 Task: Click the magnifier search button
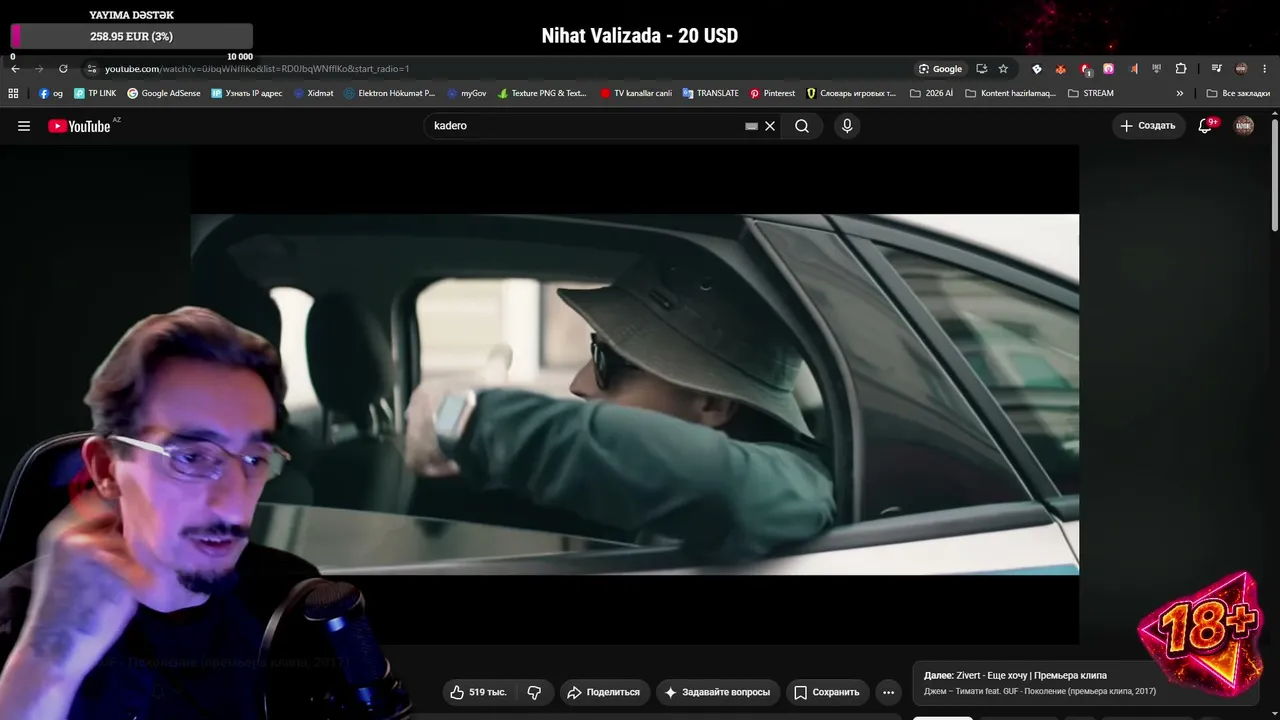click(x=802, y=126)
